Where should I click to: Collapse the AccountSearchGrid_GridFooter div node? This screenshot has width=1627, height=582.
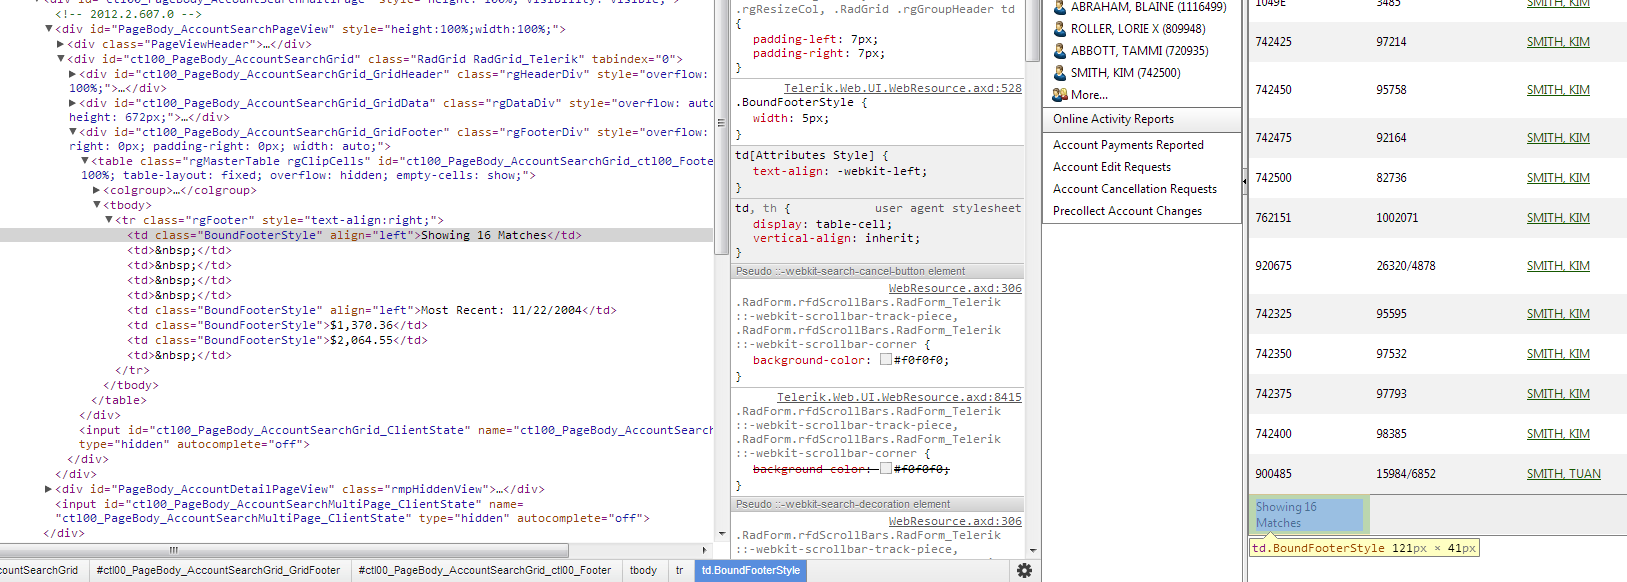tap(73, 132)
